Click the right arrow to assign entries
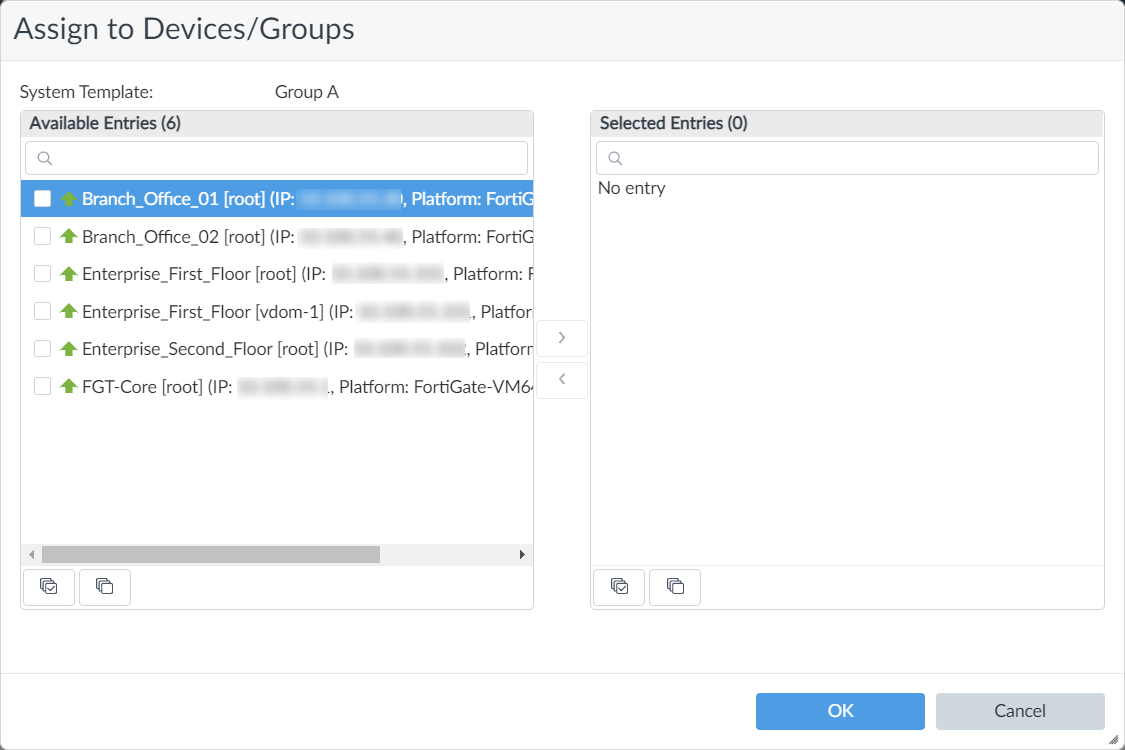Screen dimensions: 1125x750 (562, 338)
